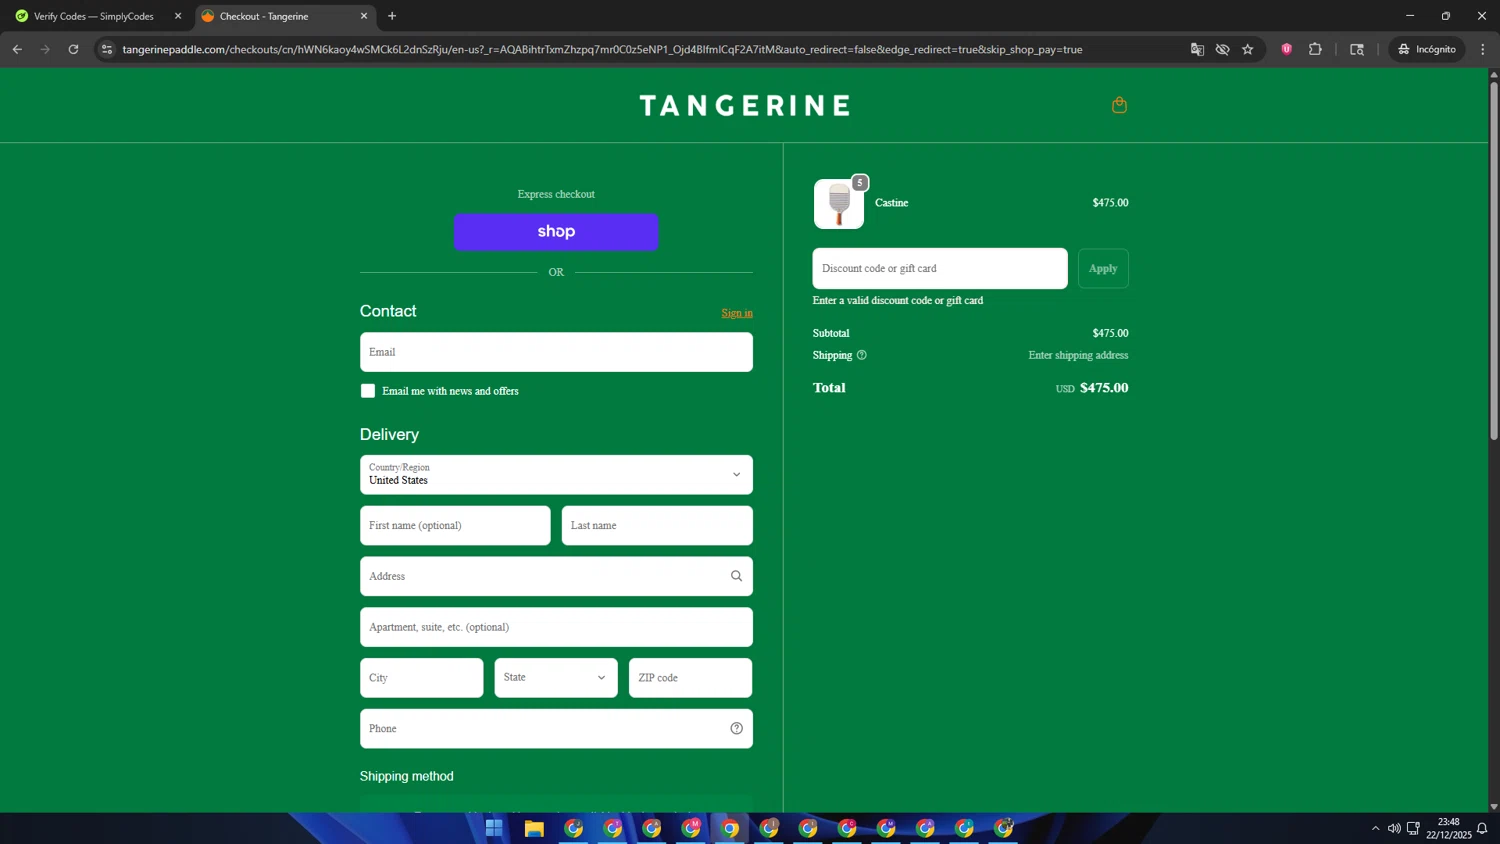Click the Last name field
This screenshot has width=1500, height=844.
click(x=657, y=525)
